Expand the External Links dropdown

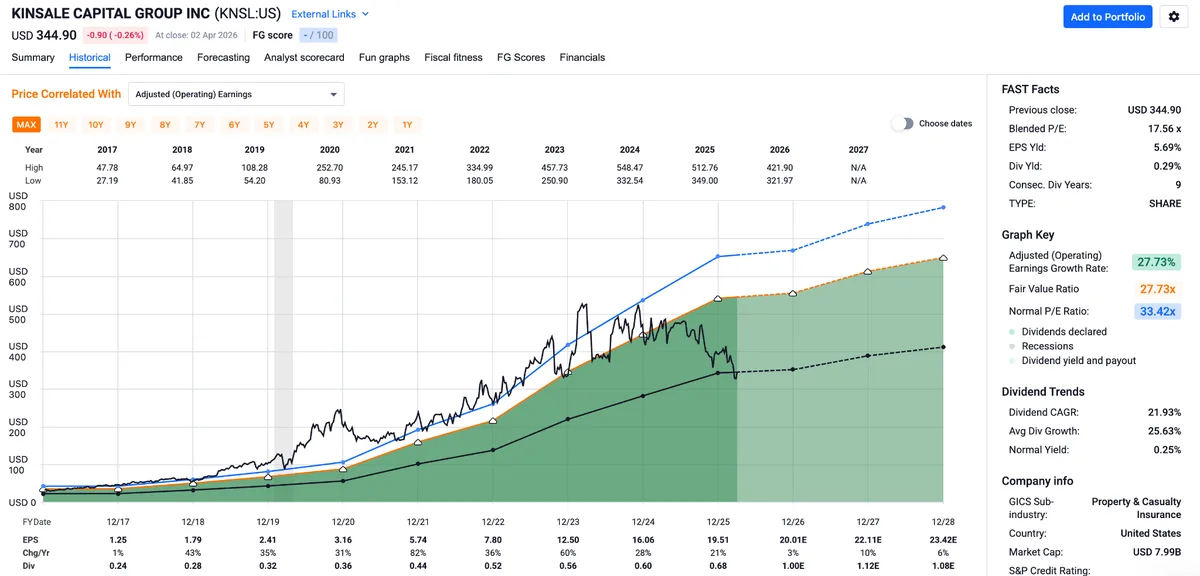(330, 14)
